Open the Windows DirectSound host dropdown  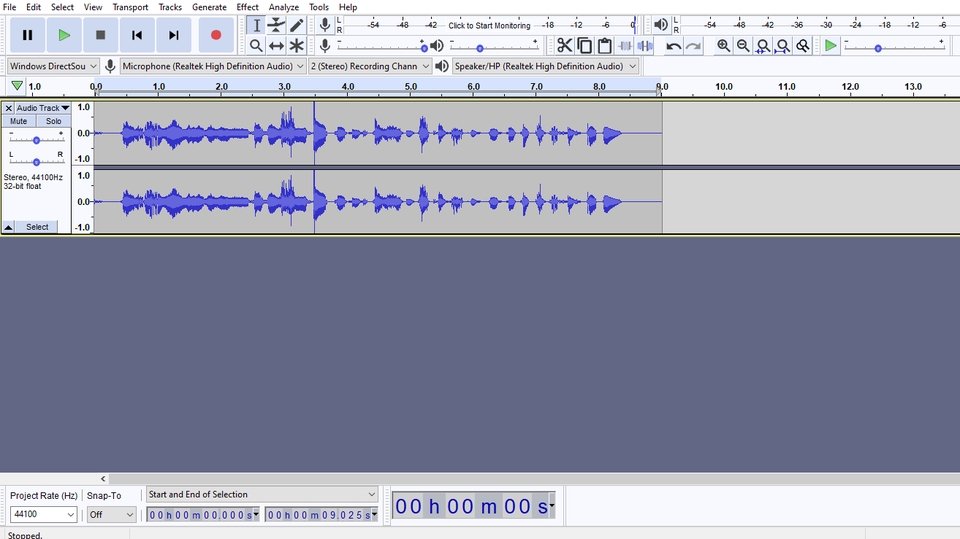(x=53, y=66)
